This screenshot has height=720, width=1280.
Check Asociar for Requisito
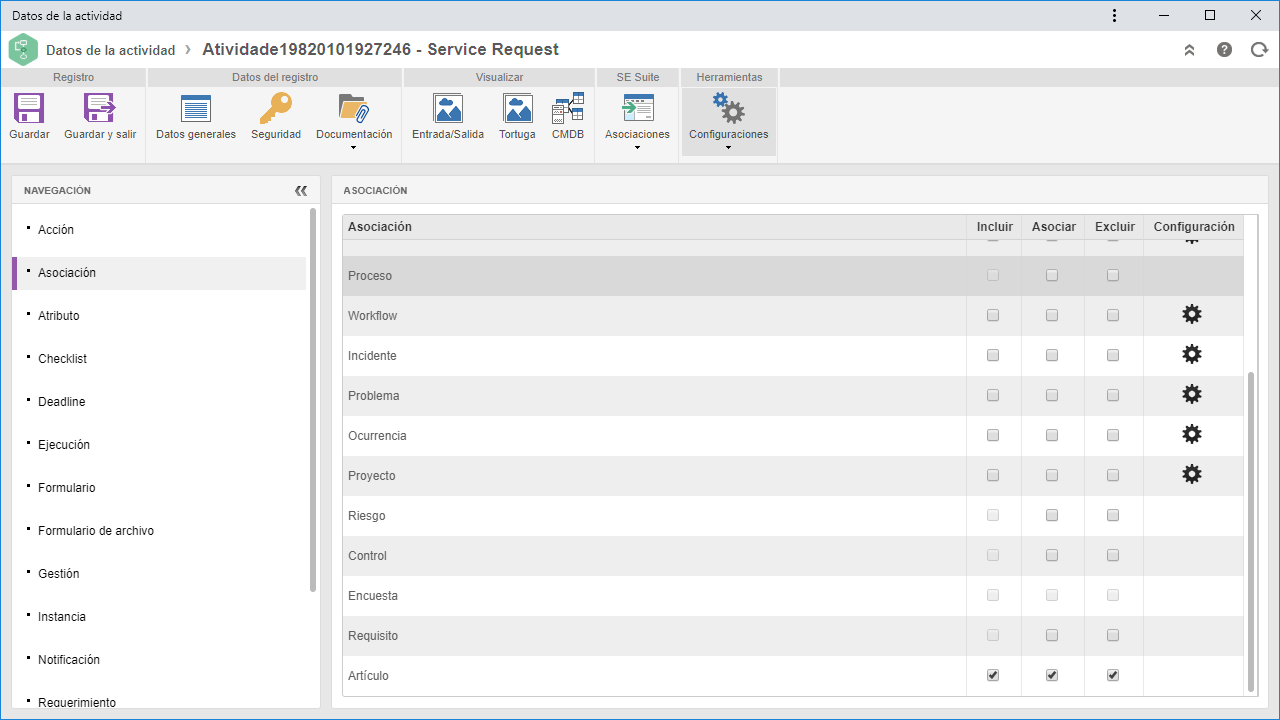(x=1052, y=635)
